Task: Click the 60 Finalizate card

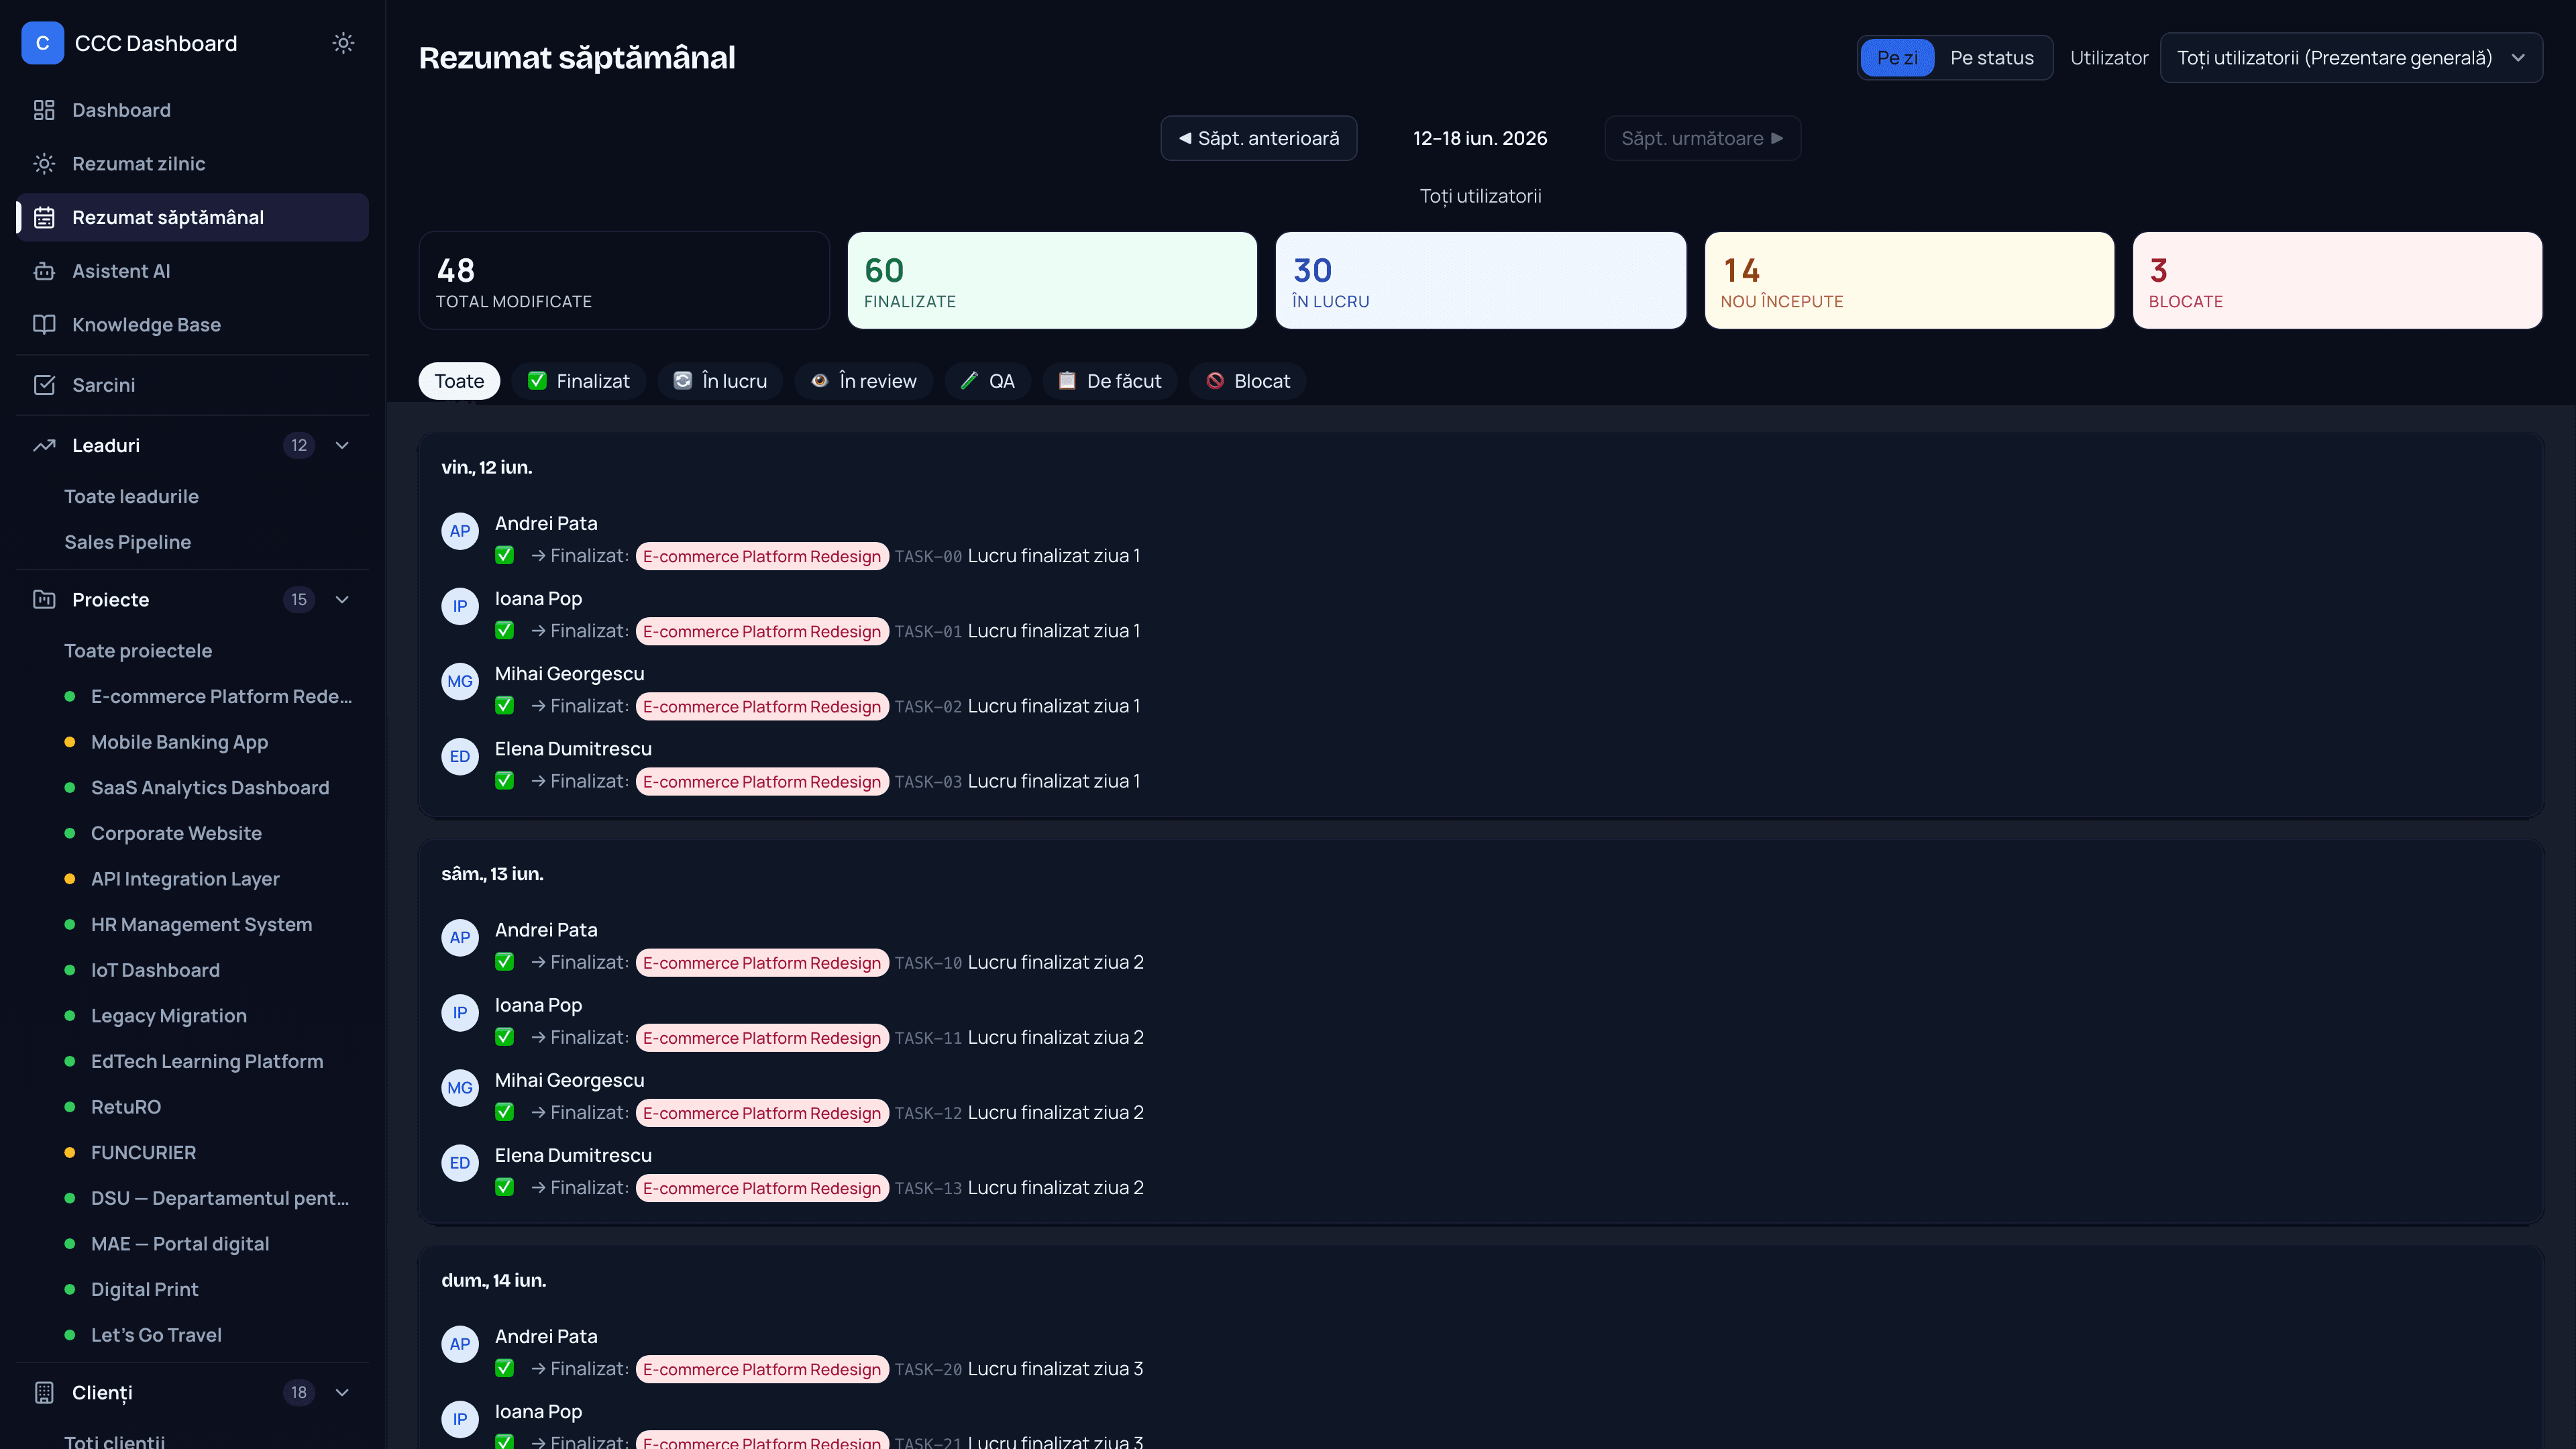Action: pos(1052,281)
